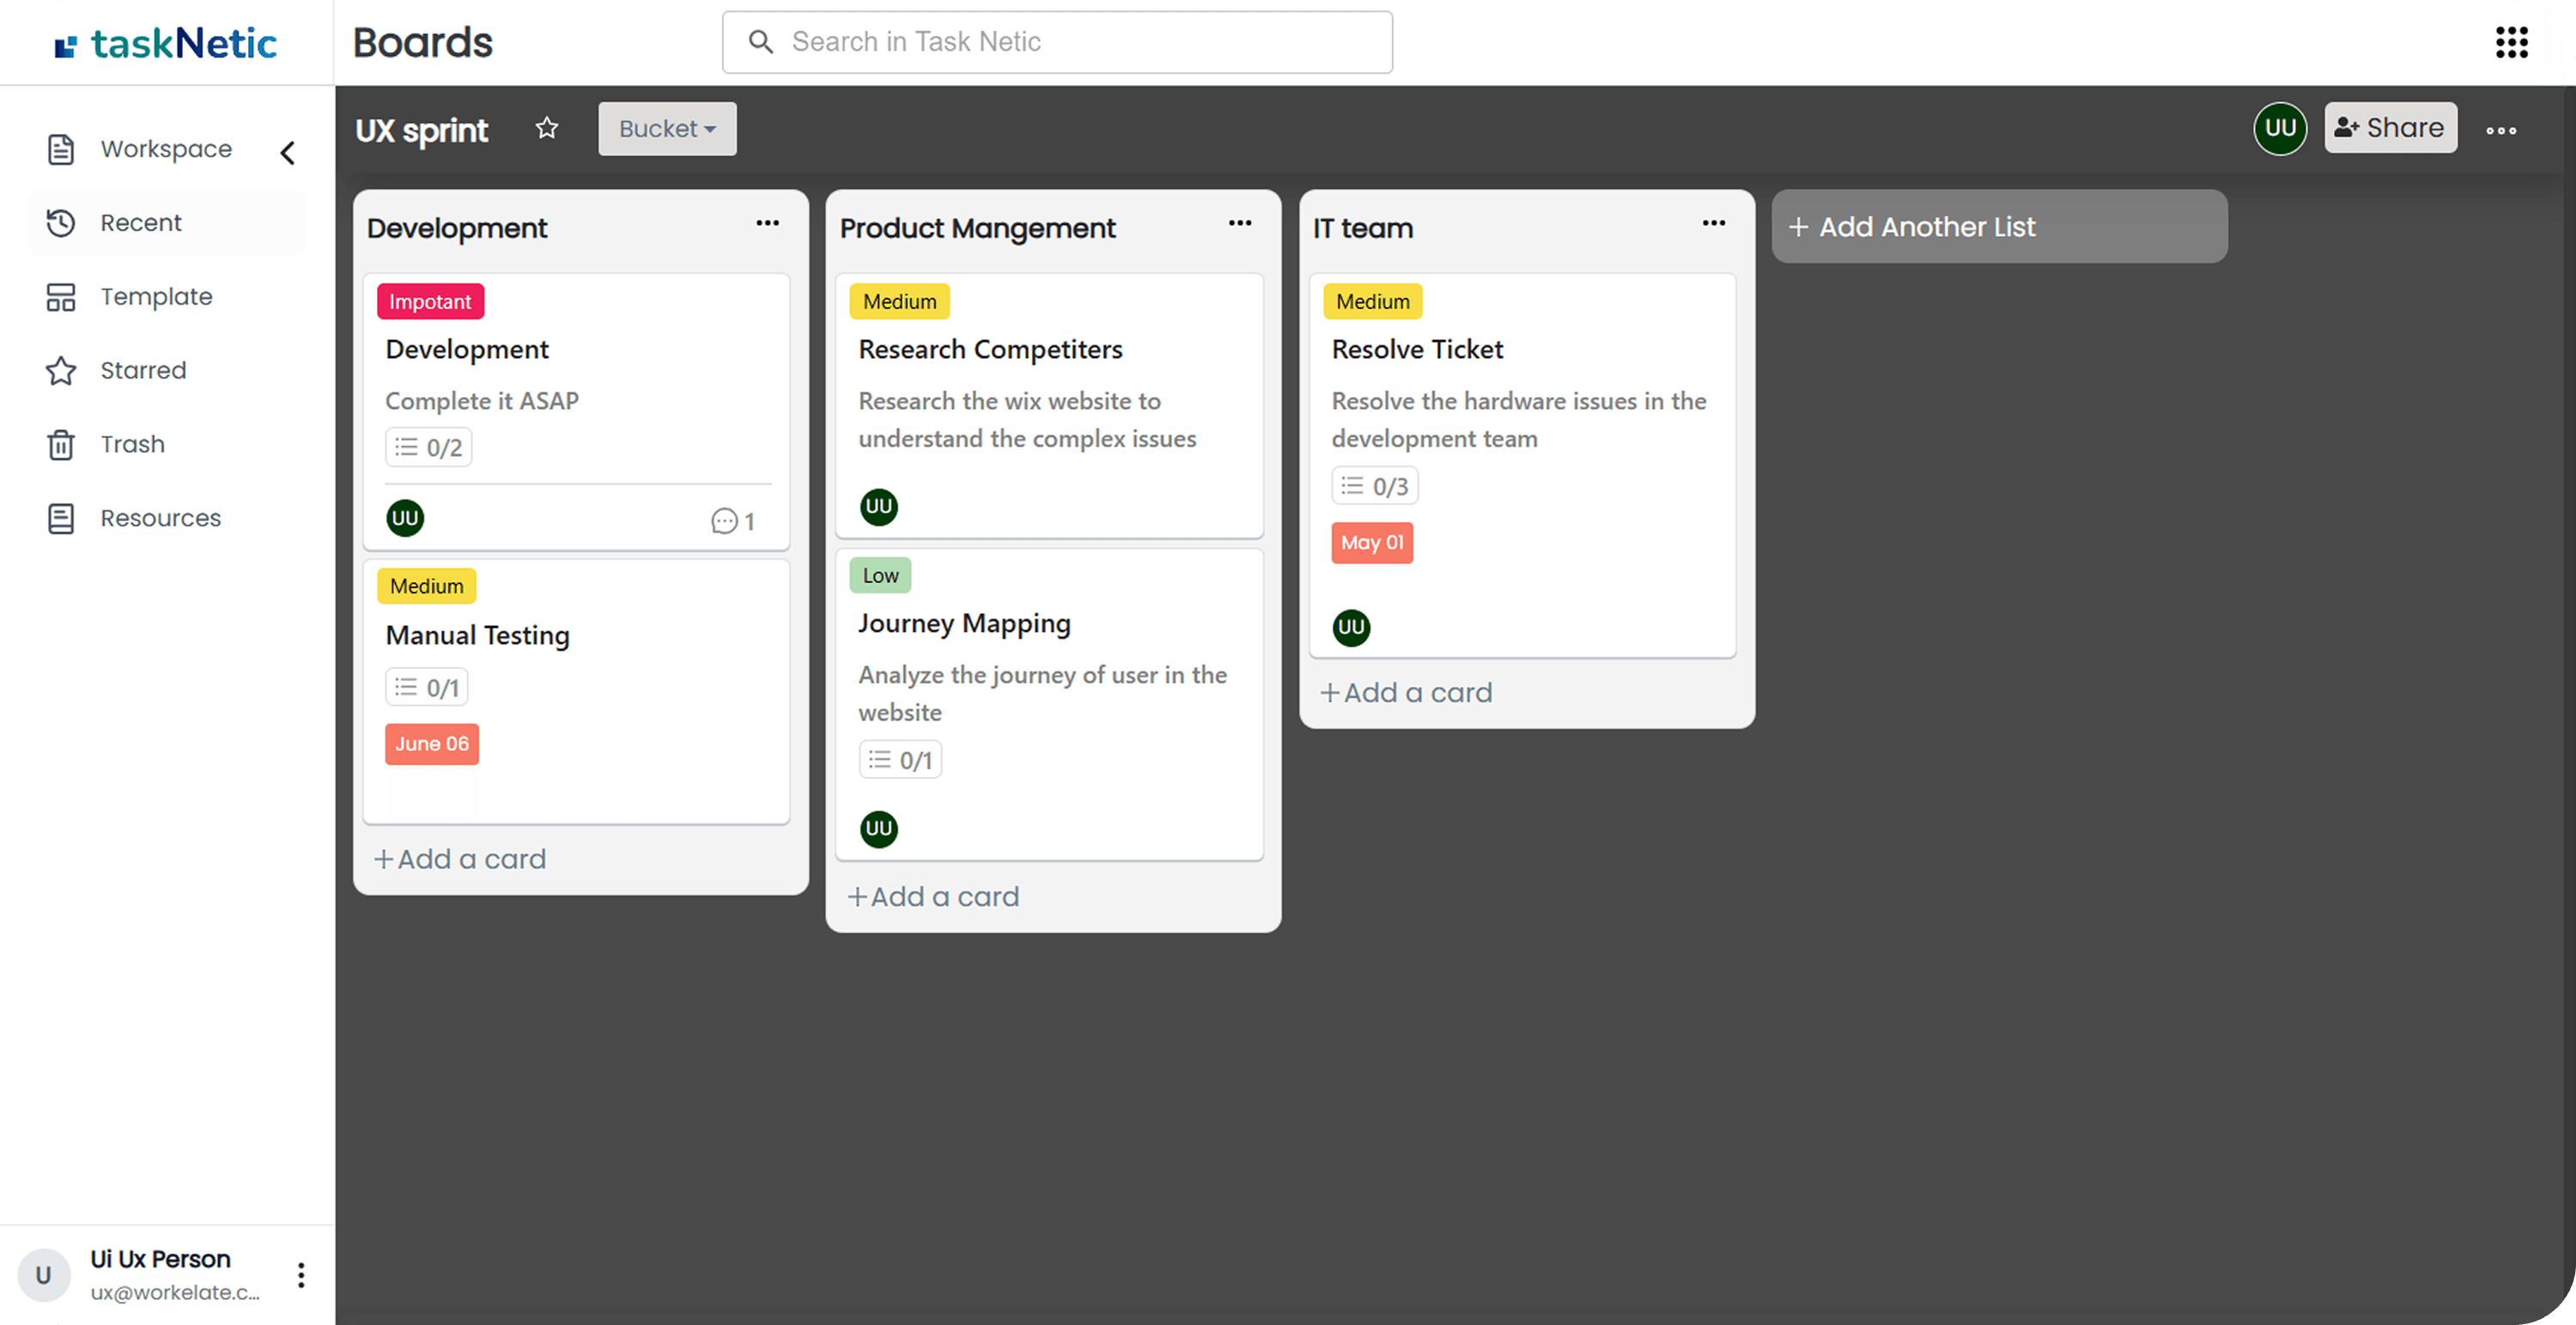2576x1325 pixels.
Task: Open the Recent section
Action: [141, 223]
